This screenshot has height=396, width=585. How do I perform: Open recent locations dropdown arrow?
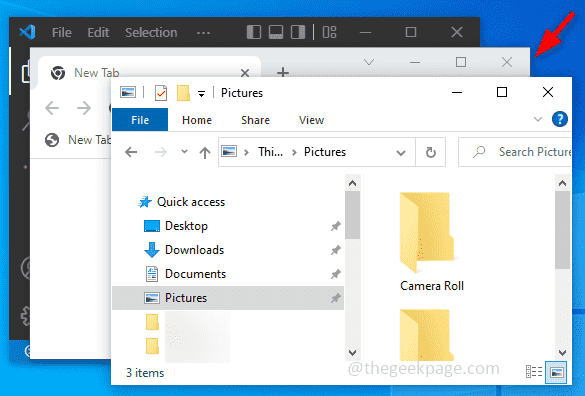(184, 151)
